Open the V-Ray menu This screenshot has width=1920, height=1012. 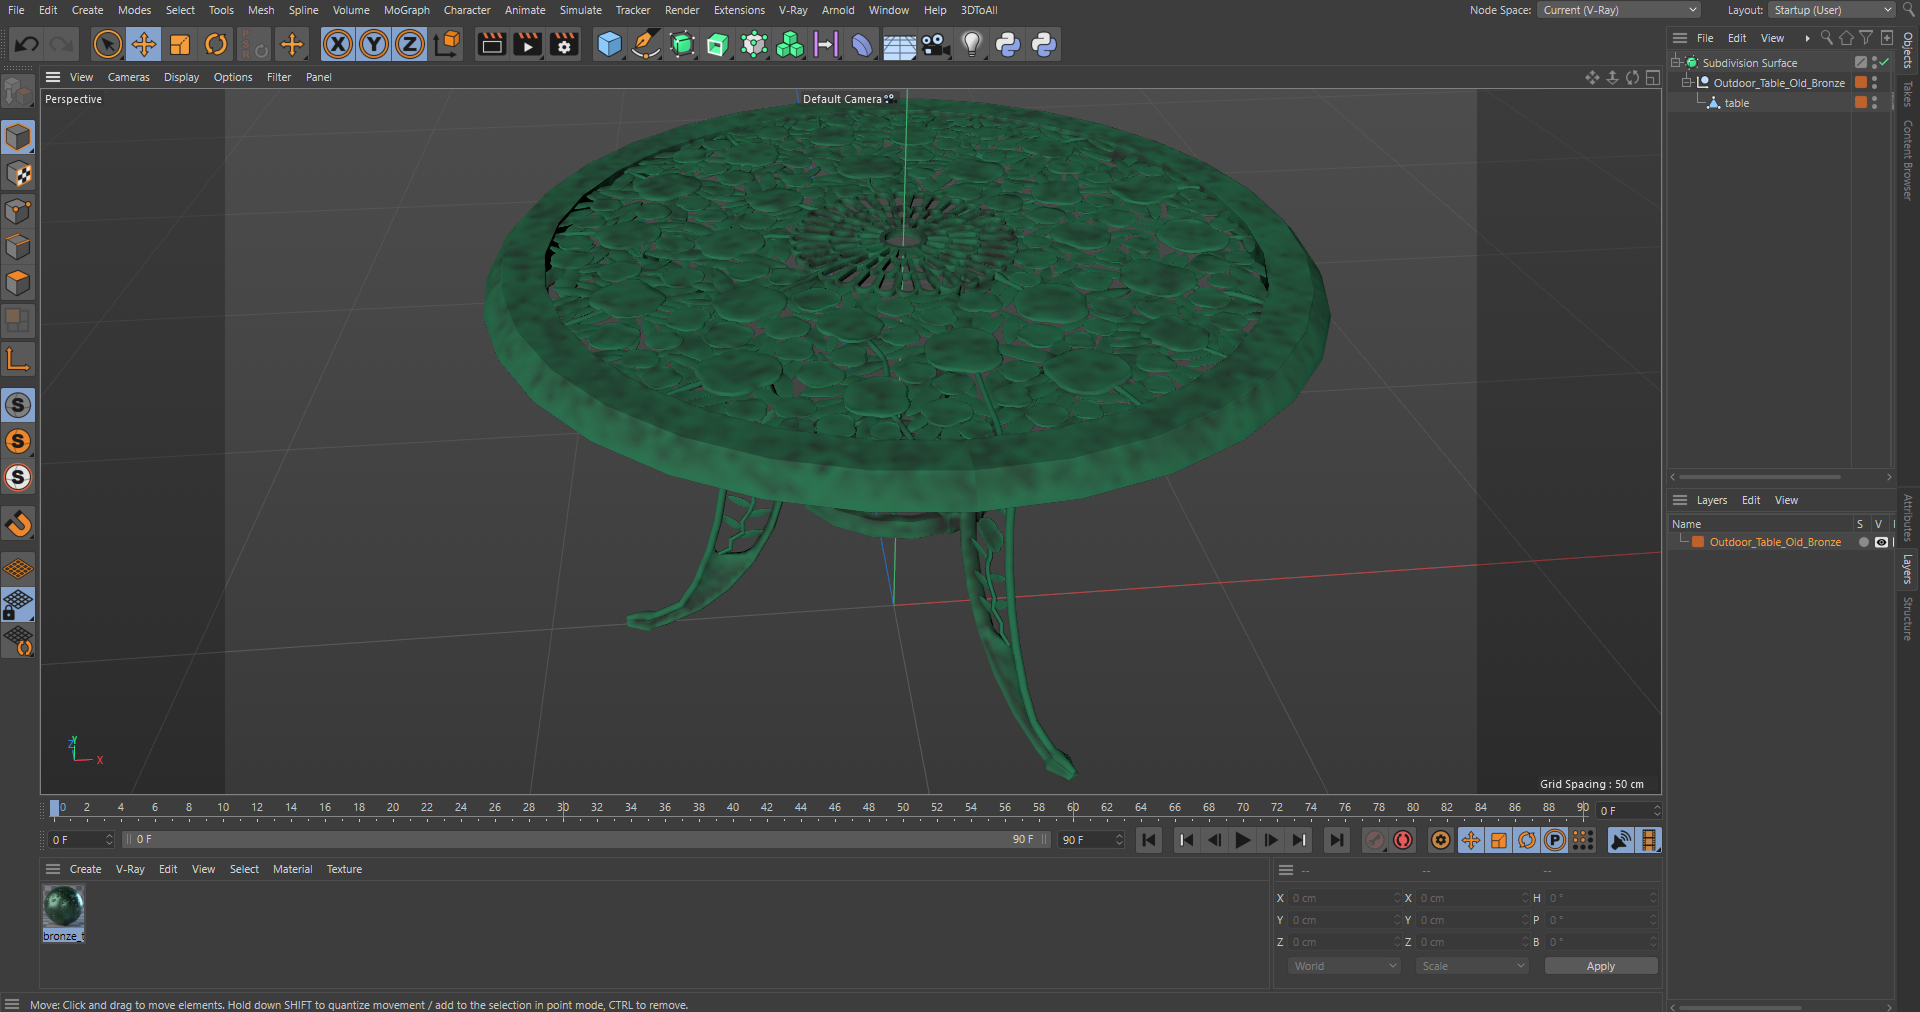click(793, 10)
